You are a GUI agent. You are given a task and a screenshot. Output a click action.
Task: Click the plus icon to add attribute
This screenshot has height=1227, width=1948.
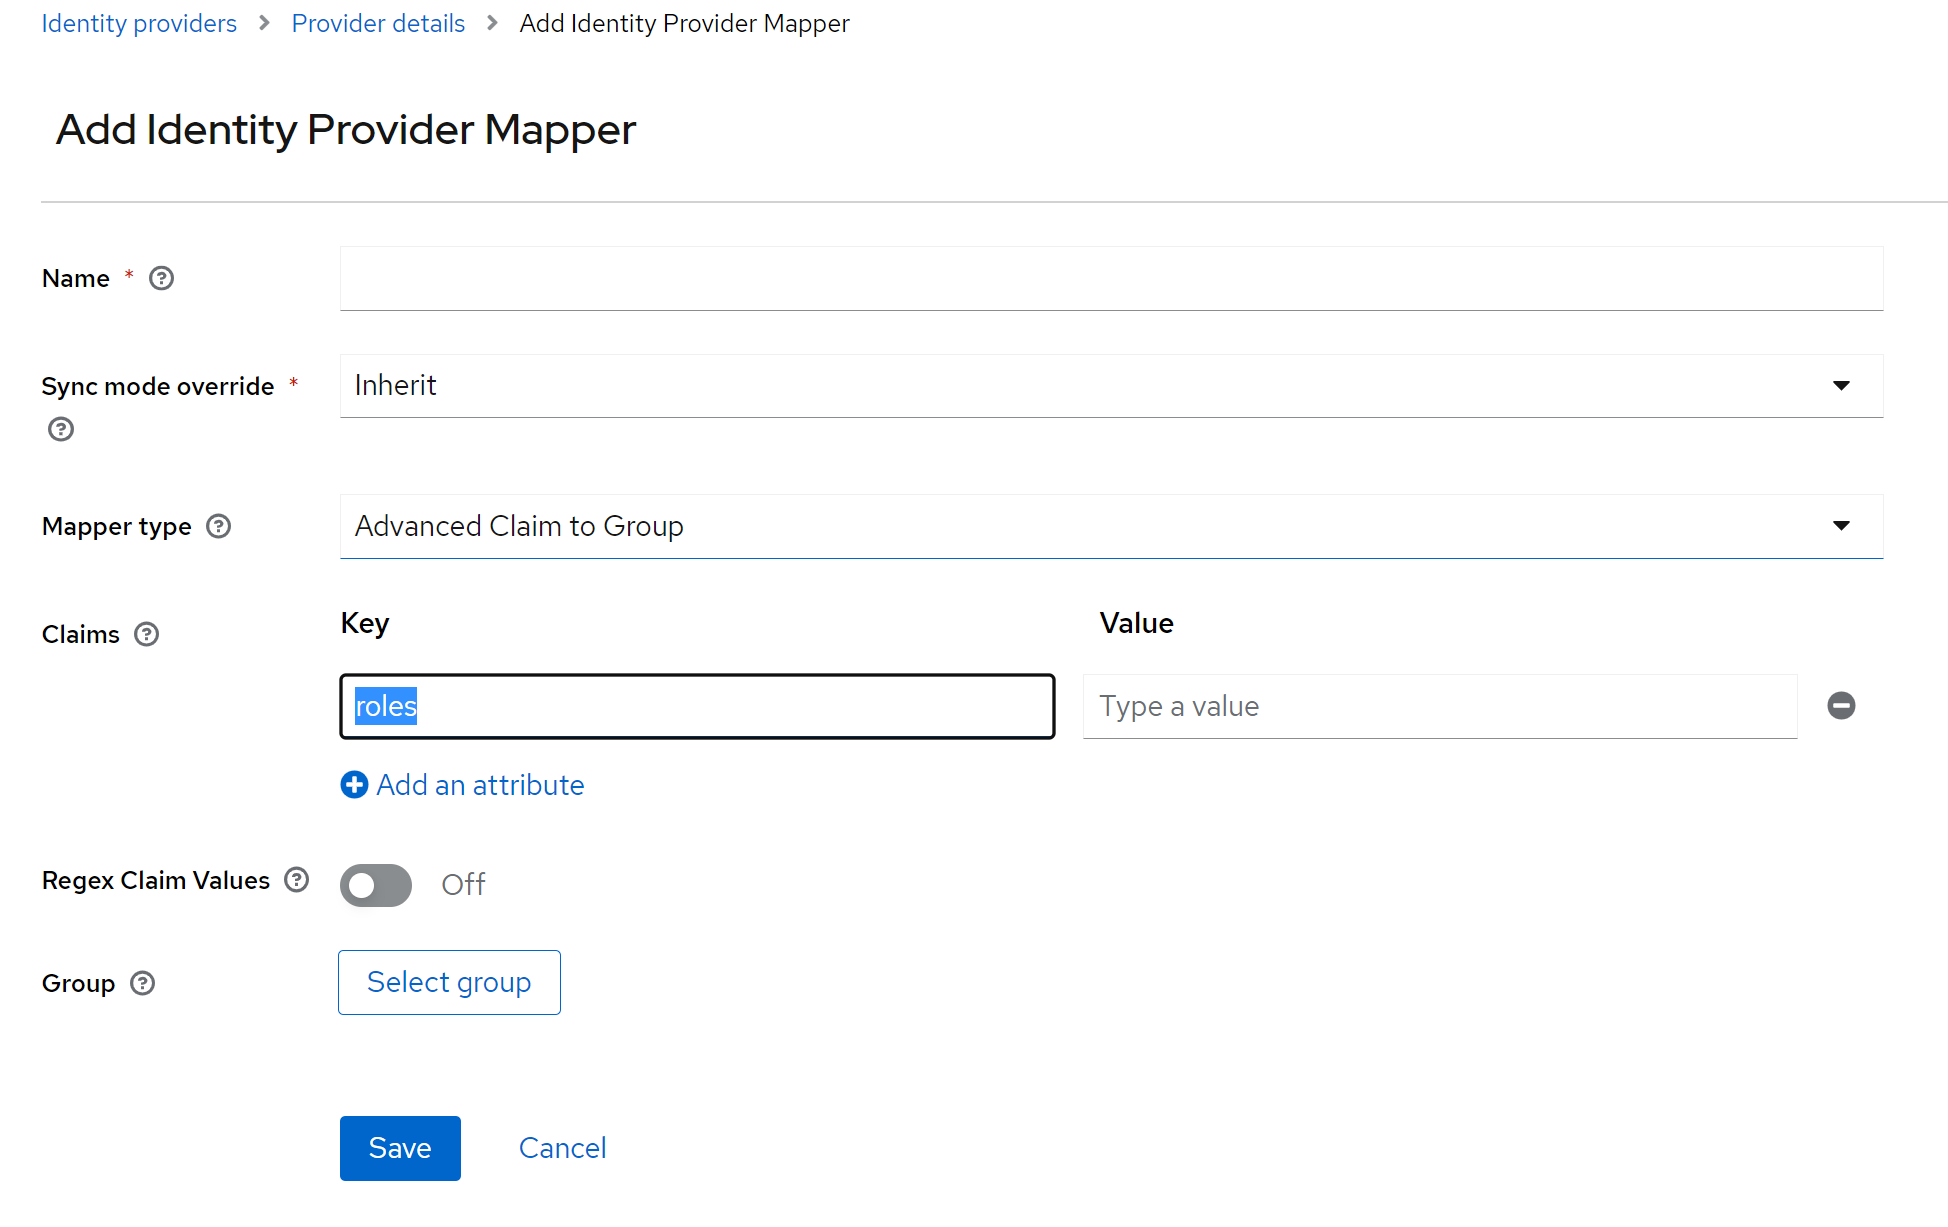point(354,785)
